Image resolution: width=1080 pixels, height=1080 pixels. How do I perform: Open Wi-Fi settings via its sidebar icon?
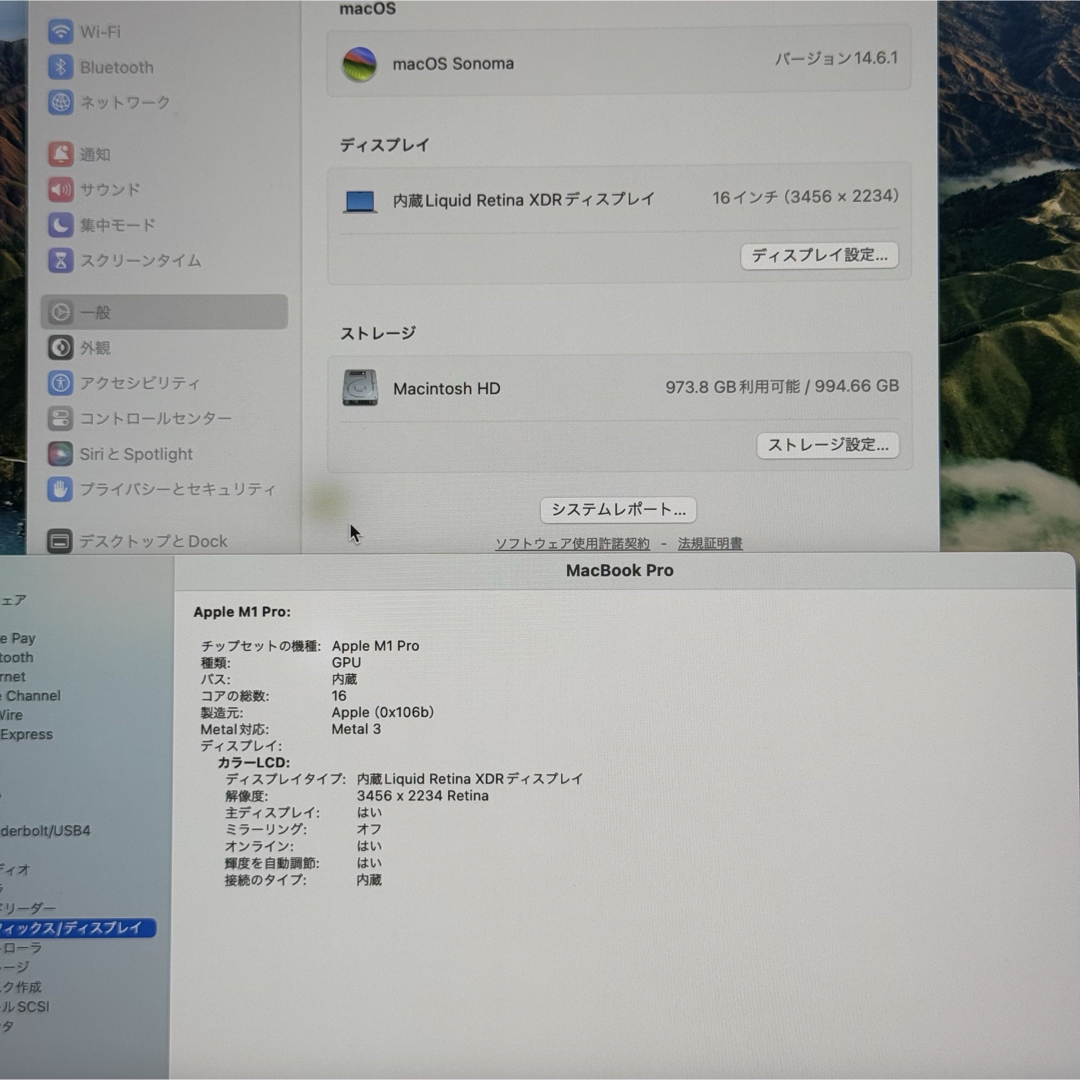point(61,32)
